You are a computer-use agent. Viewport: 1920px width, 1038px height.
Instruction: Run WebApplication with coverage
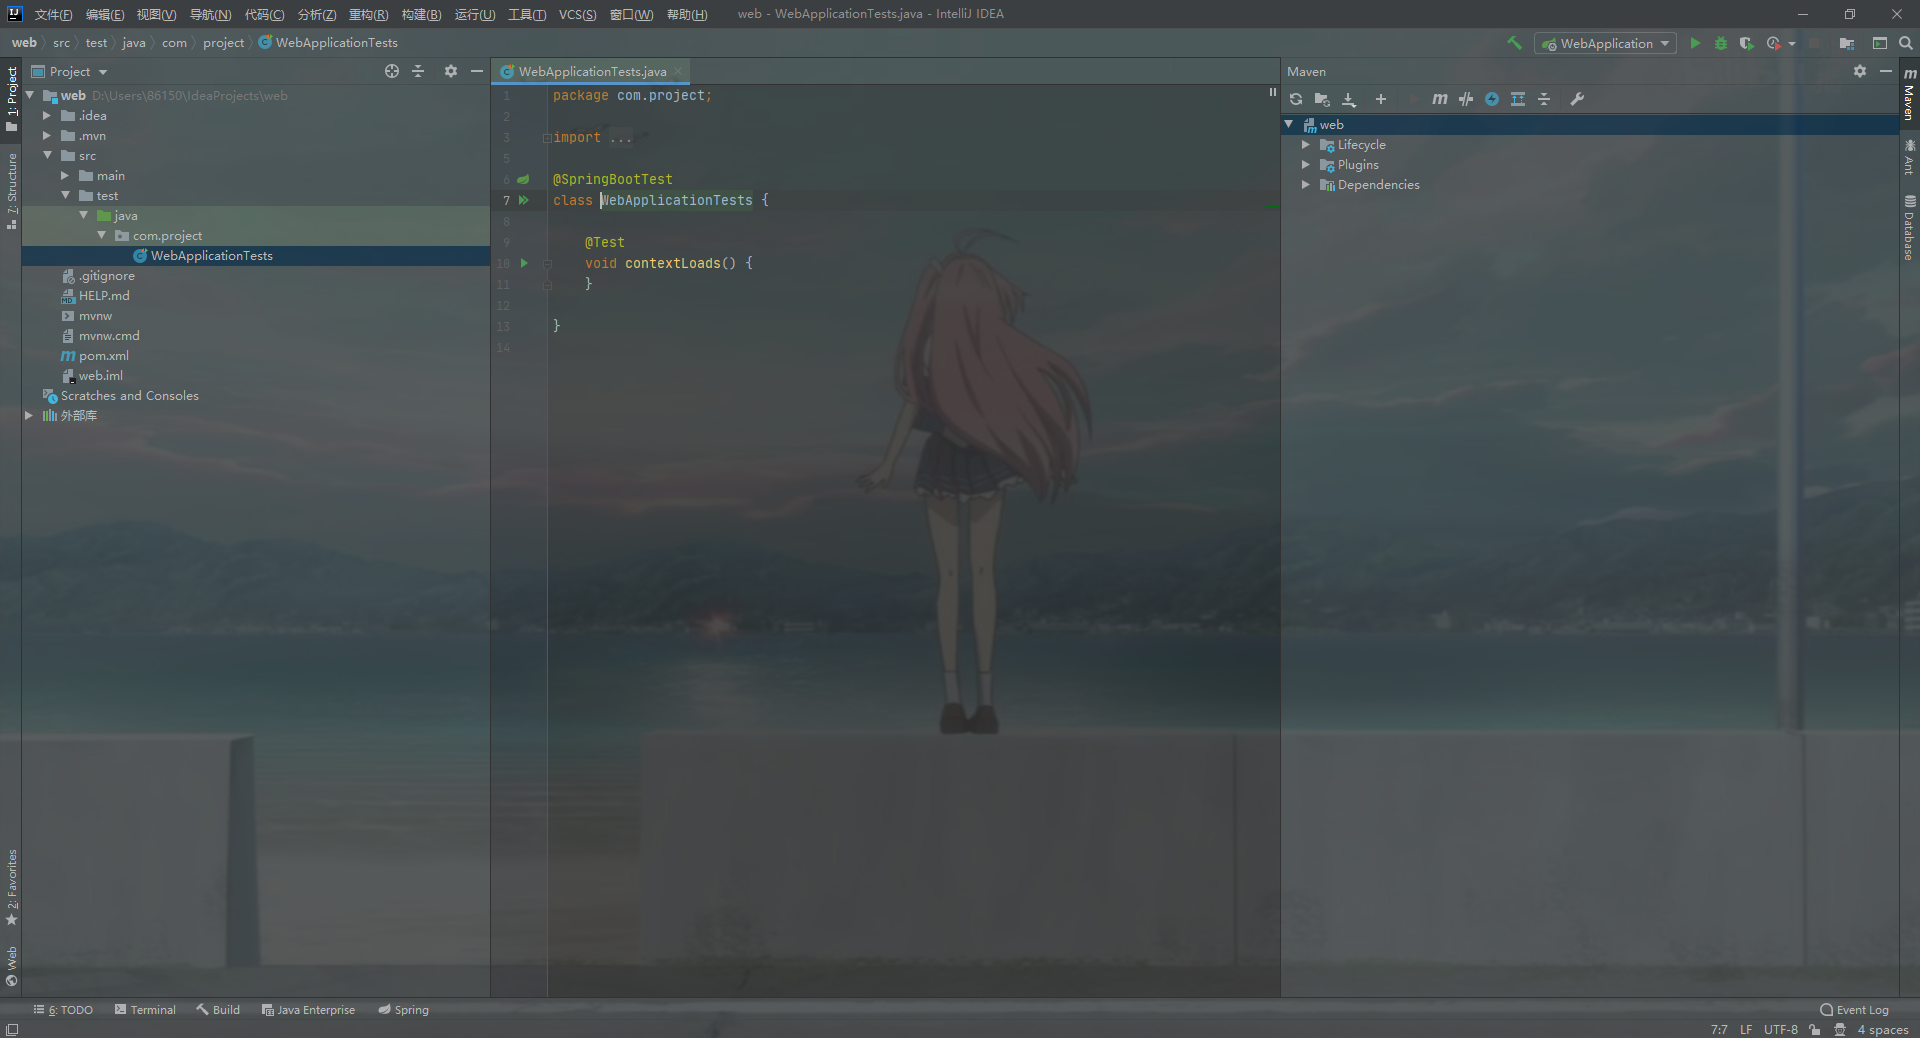[1746, 43]
